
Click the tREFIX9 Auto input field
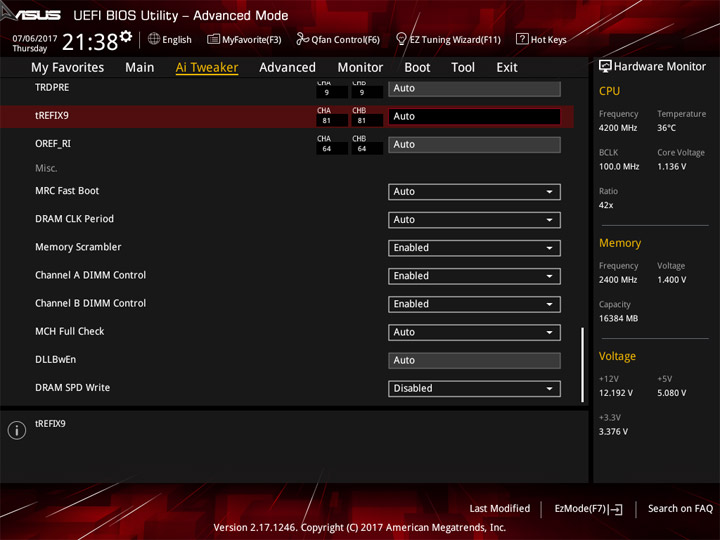point(474,117)
